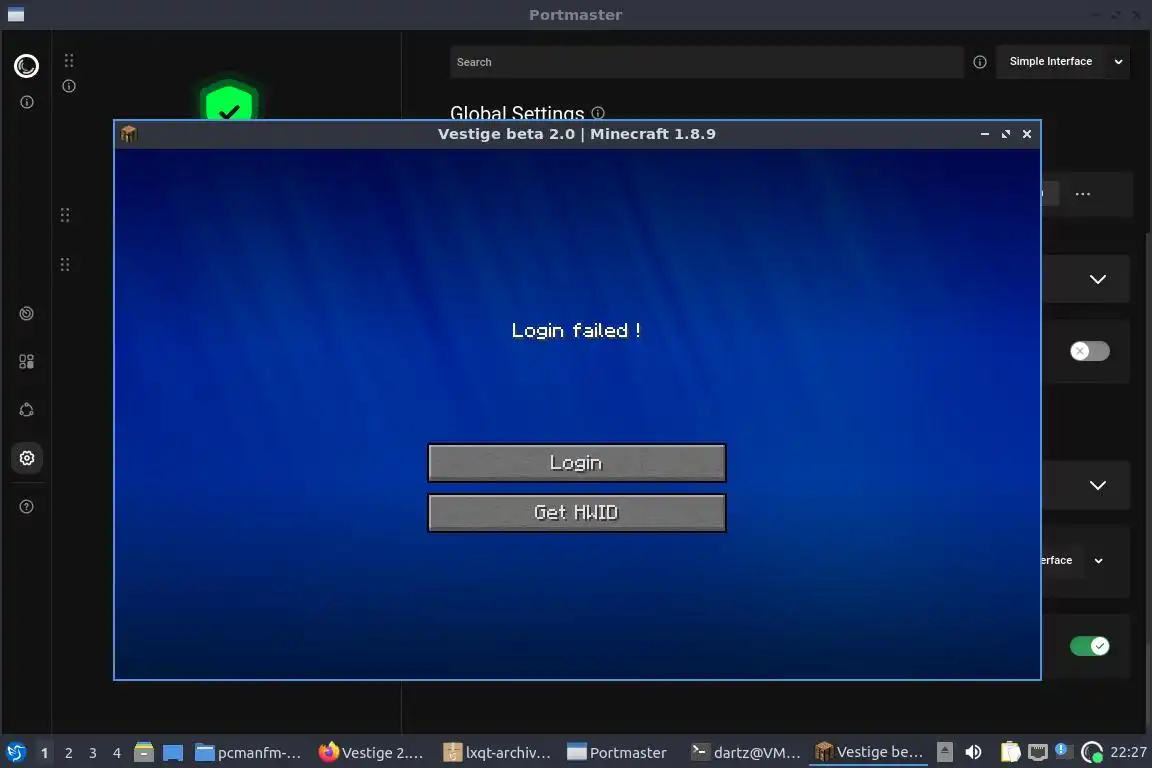The height and width of the screenshot is (768, 1152).
Task: Close the Vestige Minecraft window
Action: (x=1027, y=134)
